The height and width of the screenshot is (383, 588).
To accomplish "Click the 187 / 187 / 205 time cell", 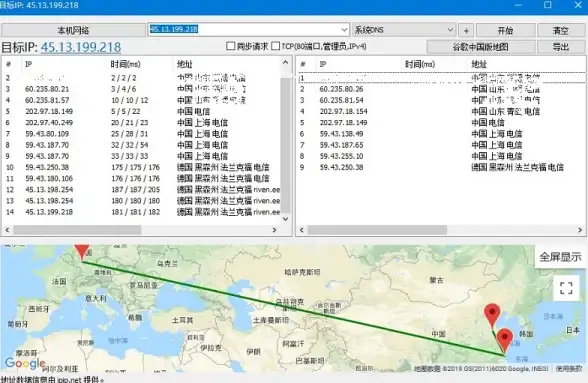I will pyautogui.click(x=135, y=190).
